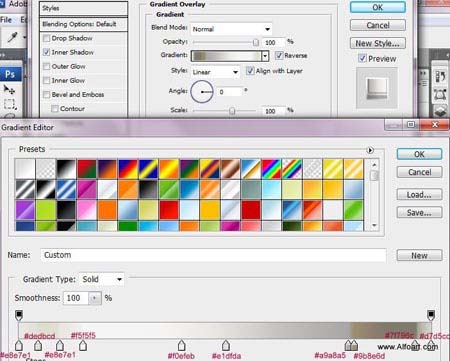Click the Scale value field showing 100
The height and width of the screenshot is (361, 450).
click(x=274, y=111)
